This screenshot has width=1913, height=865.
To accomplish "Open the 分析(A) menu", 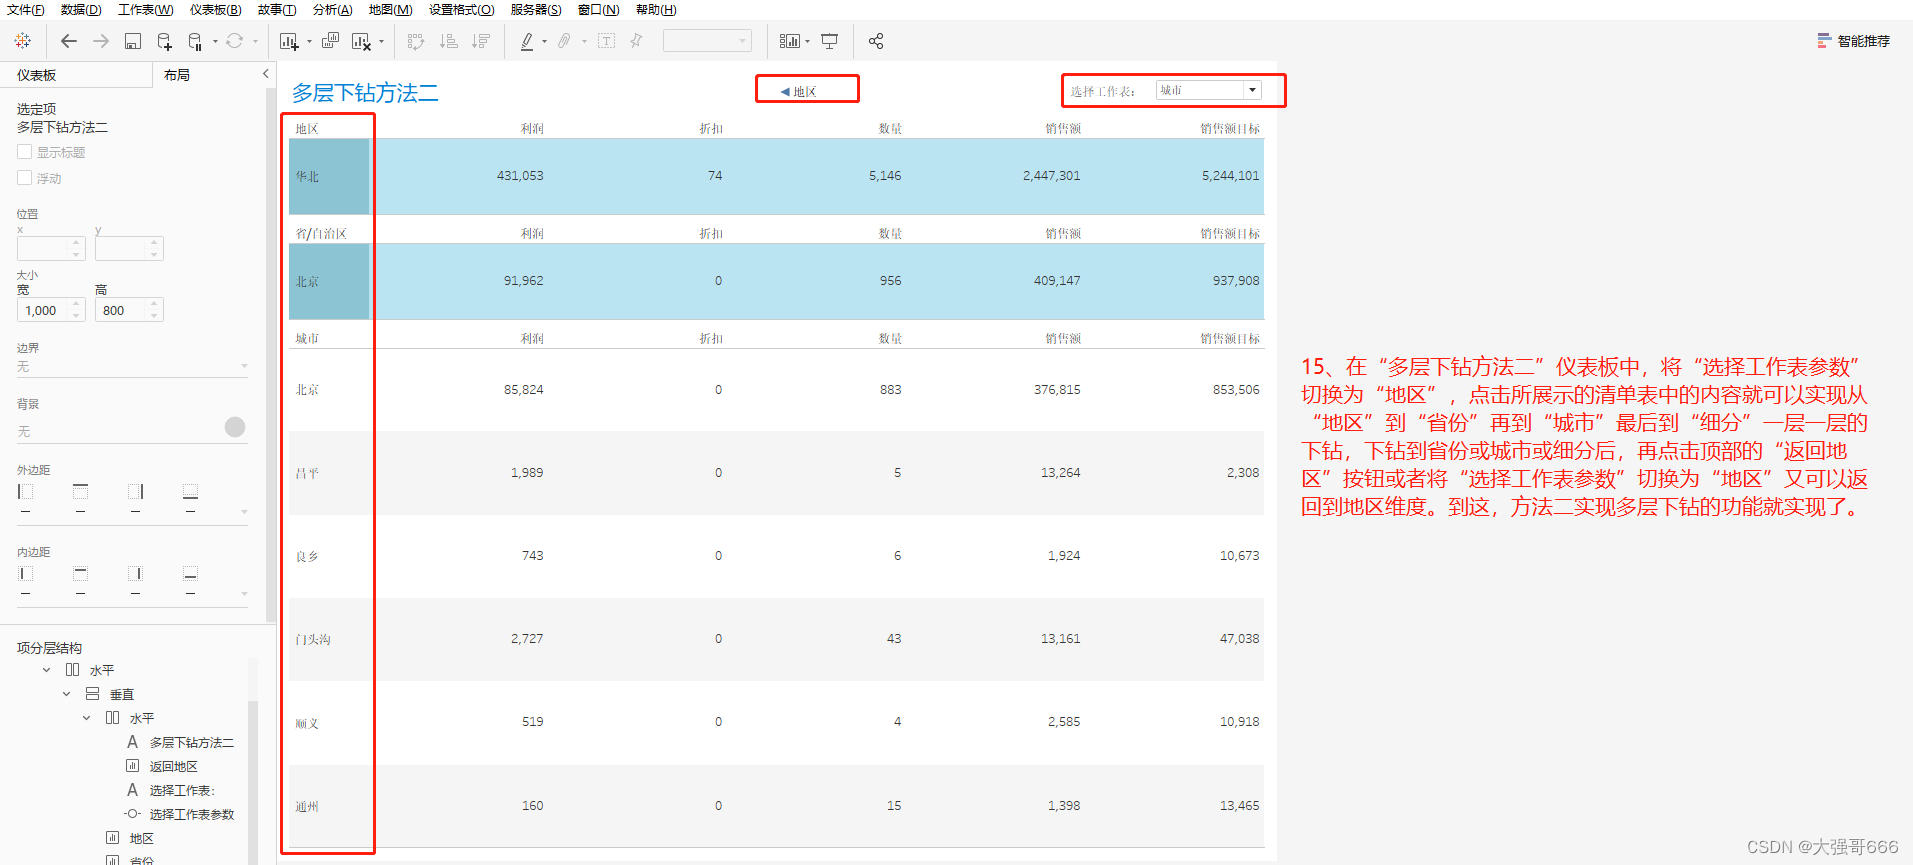I will (332, 10).
